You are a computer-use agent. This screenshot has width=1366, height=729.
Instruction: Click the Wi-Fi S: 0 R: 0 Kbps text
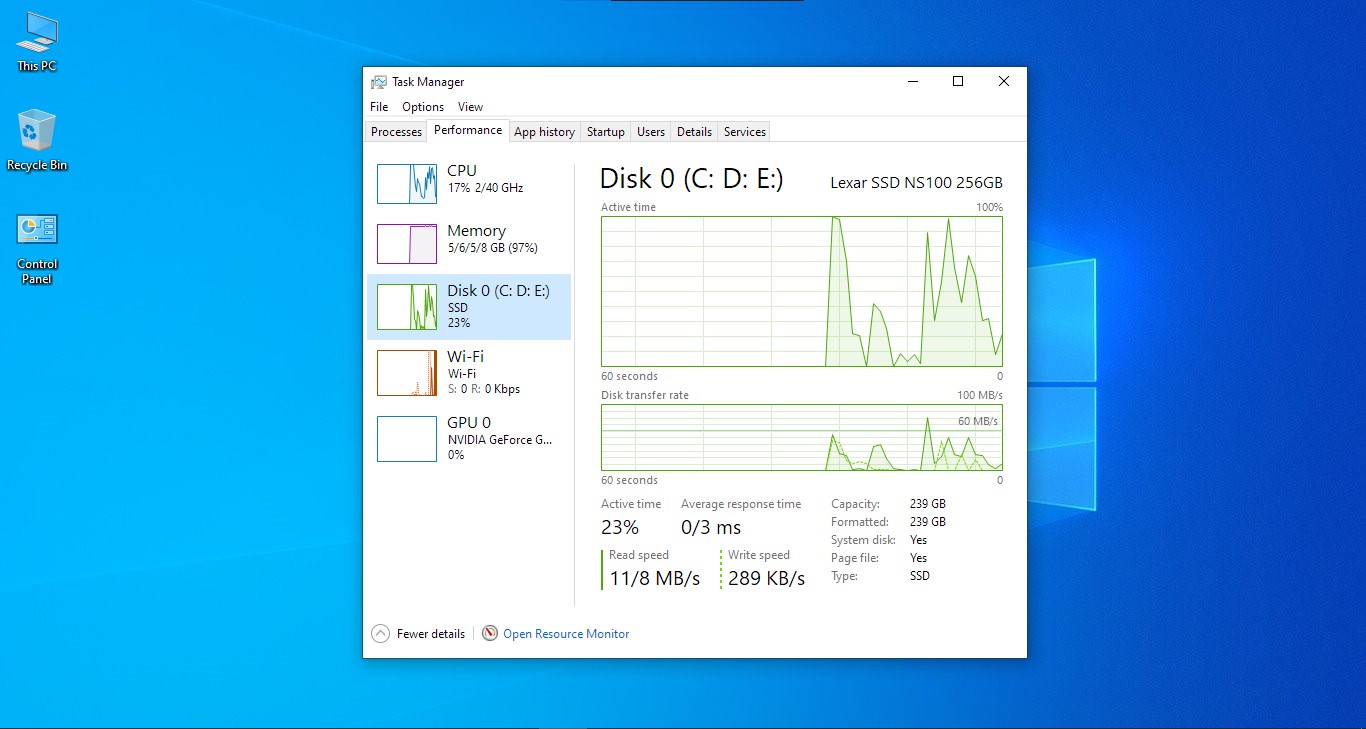tap(484, 389)
